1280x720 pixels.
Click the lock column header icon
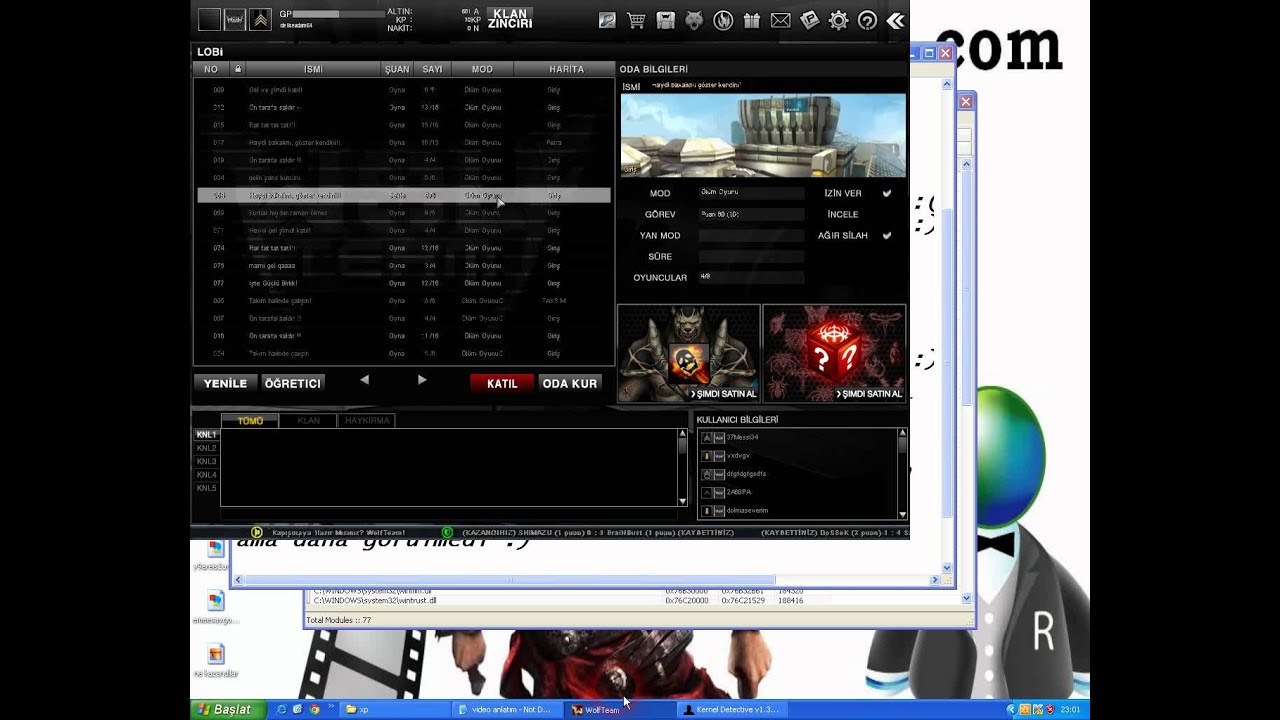tap(238, 69)
